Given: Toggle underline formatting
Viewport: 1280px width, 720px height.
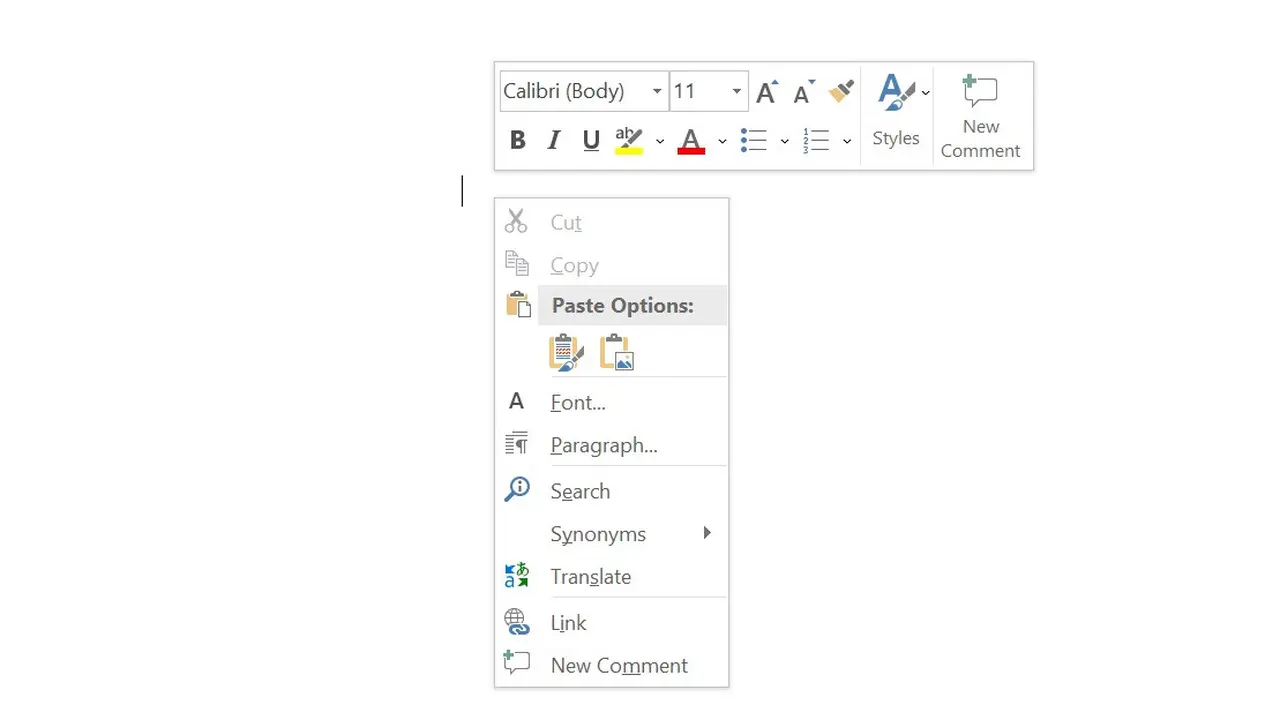Looking at the screenshot, I should (590, 140).
